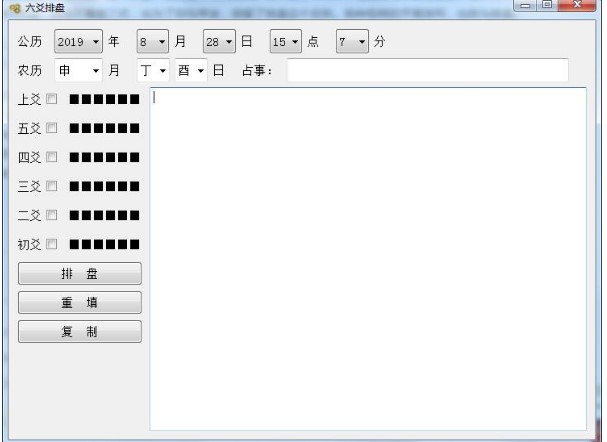Click the 四爻 solid line graphic
The height and width of the screenshot is (442, 607).
click(x=105, y=158)
